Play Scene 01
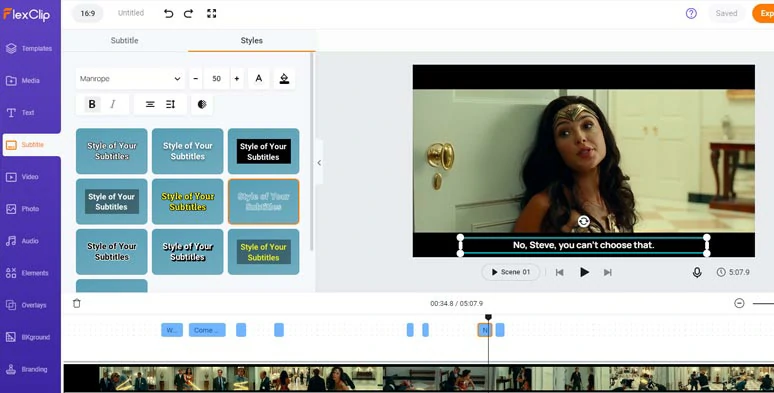 click(510, 272)
